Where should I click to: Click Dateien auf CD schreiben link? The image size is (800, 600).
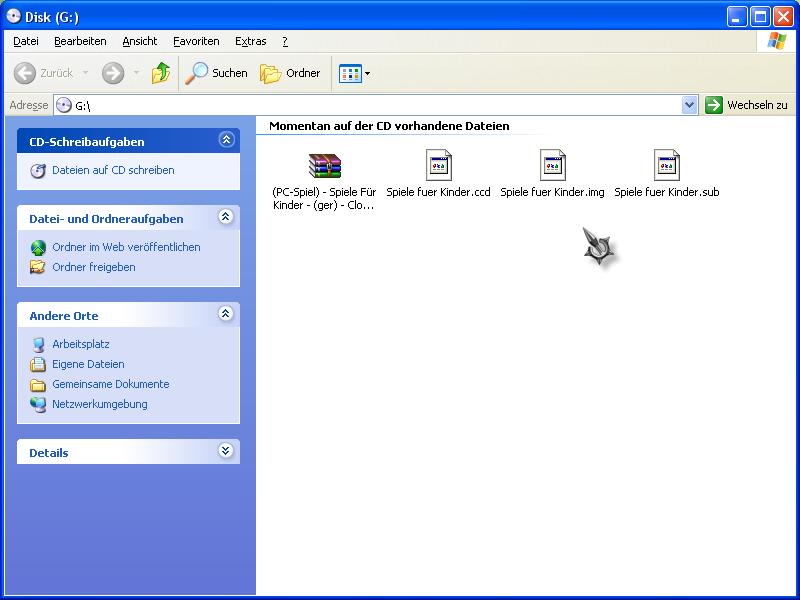[113, 170]
